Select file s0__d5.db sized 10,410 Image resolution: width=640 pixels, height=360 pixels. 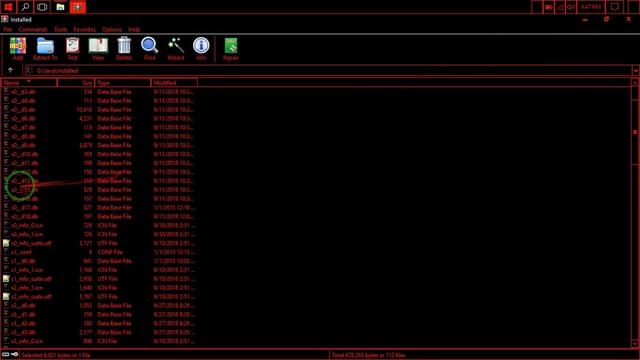(x=23, y=110)
